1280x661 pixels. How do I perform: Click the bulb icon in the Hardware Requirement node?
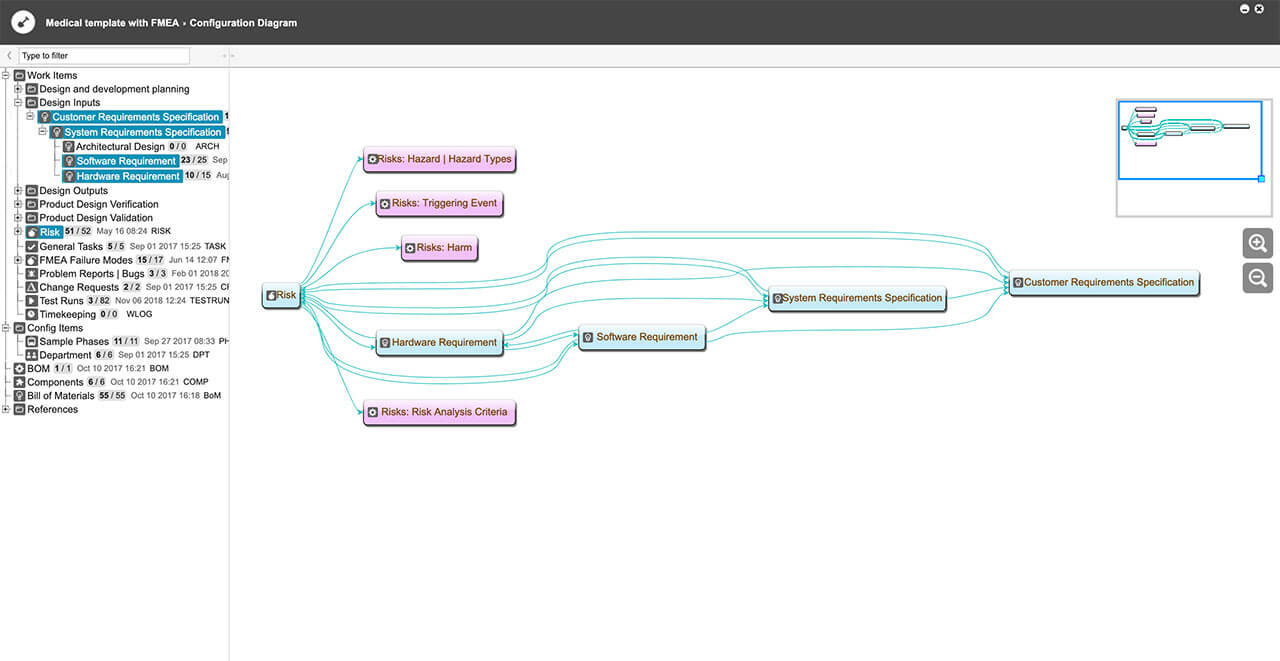point(384,343)
